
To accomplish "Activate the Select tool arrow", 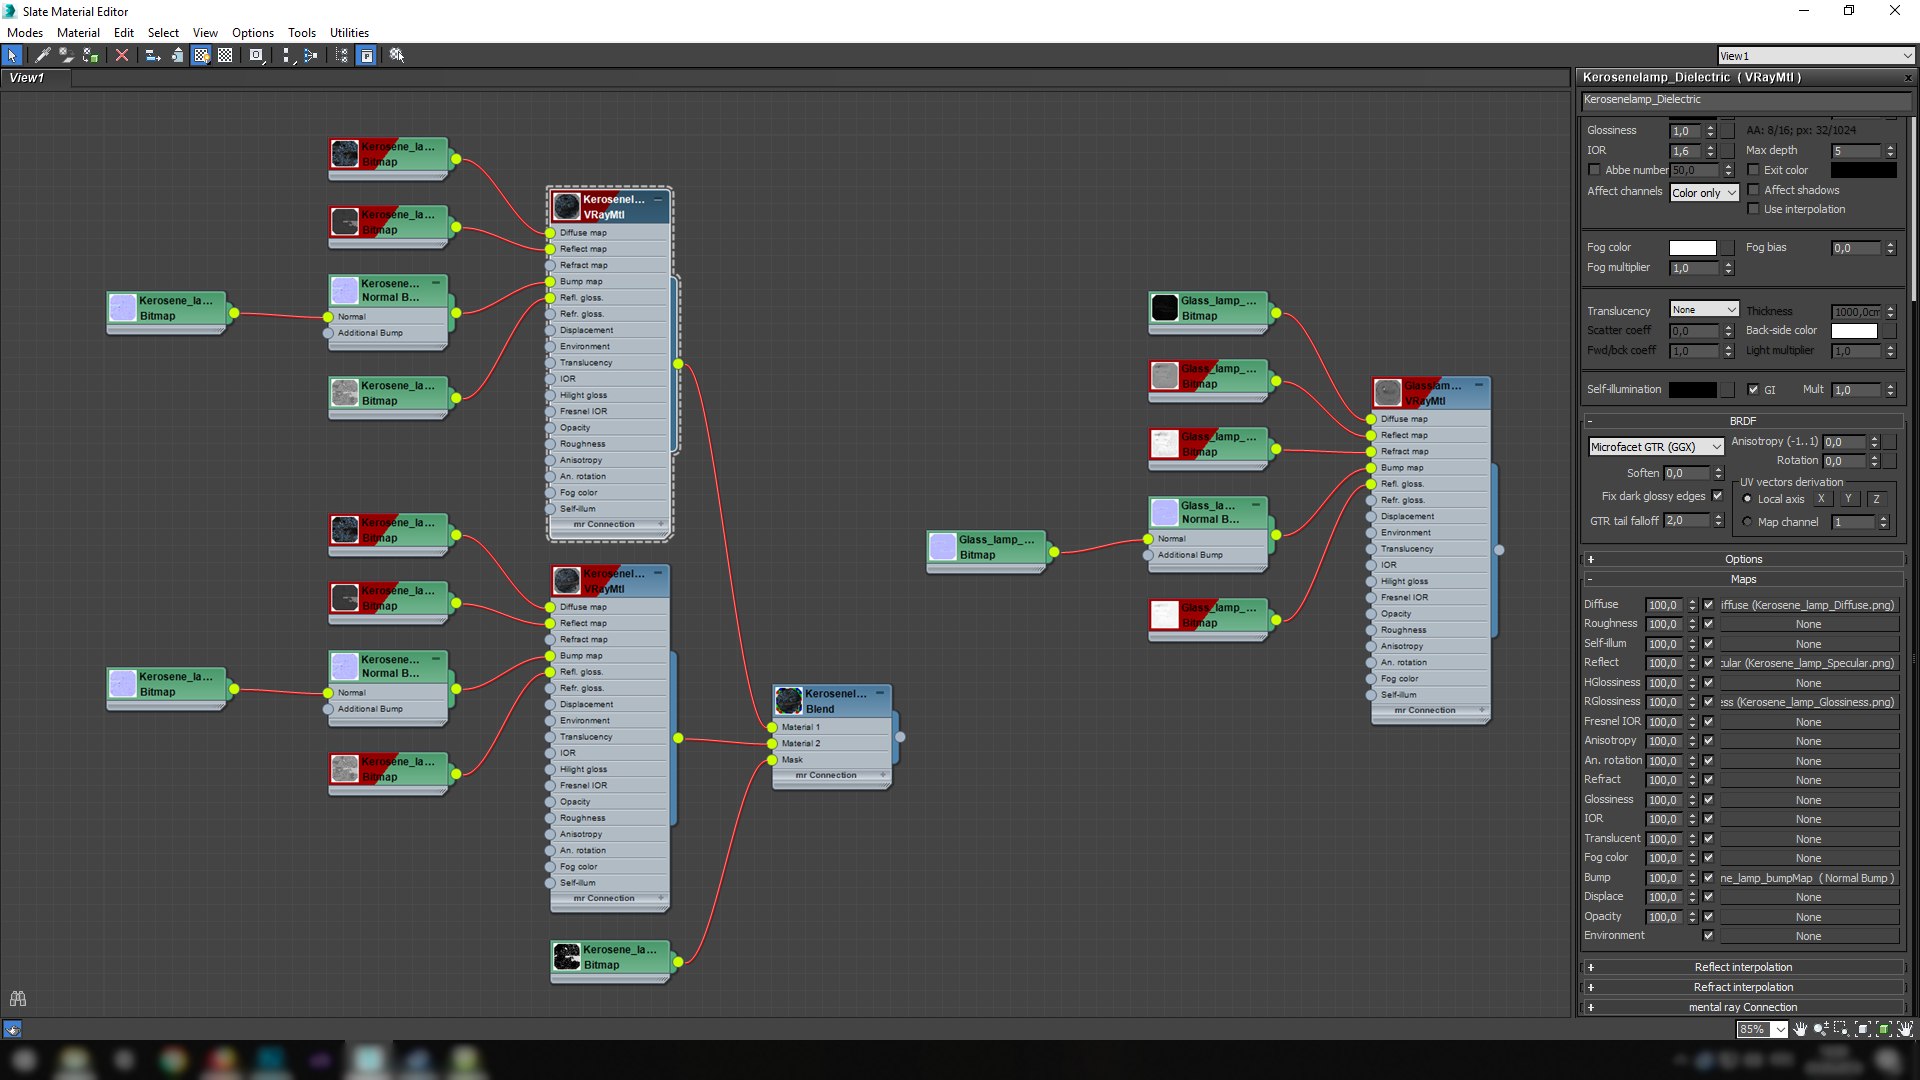I will (12, 56).
